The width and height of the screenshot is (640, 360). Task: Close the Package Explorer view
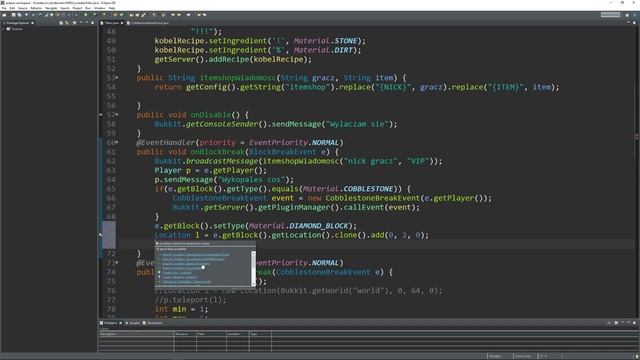coord(33,23)
